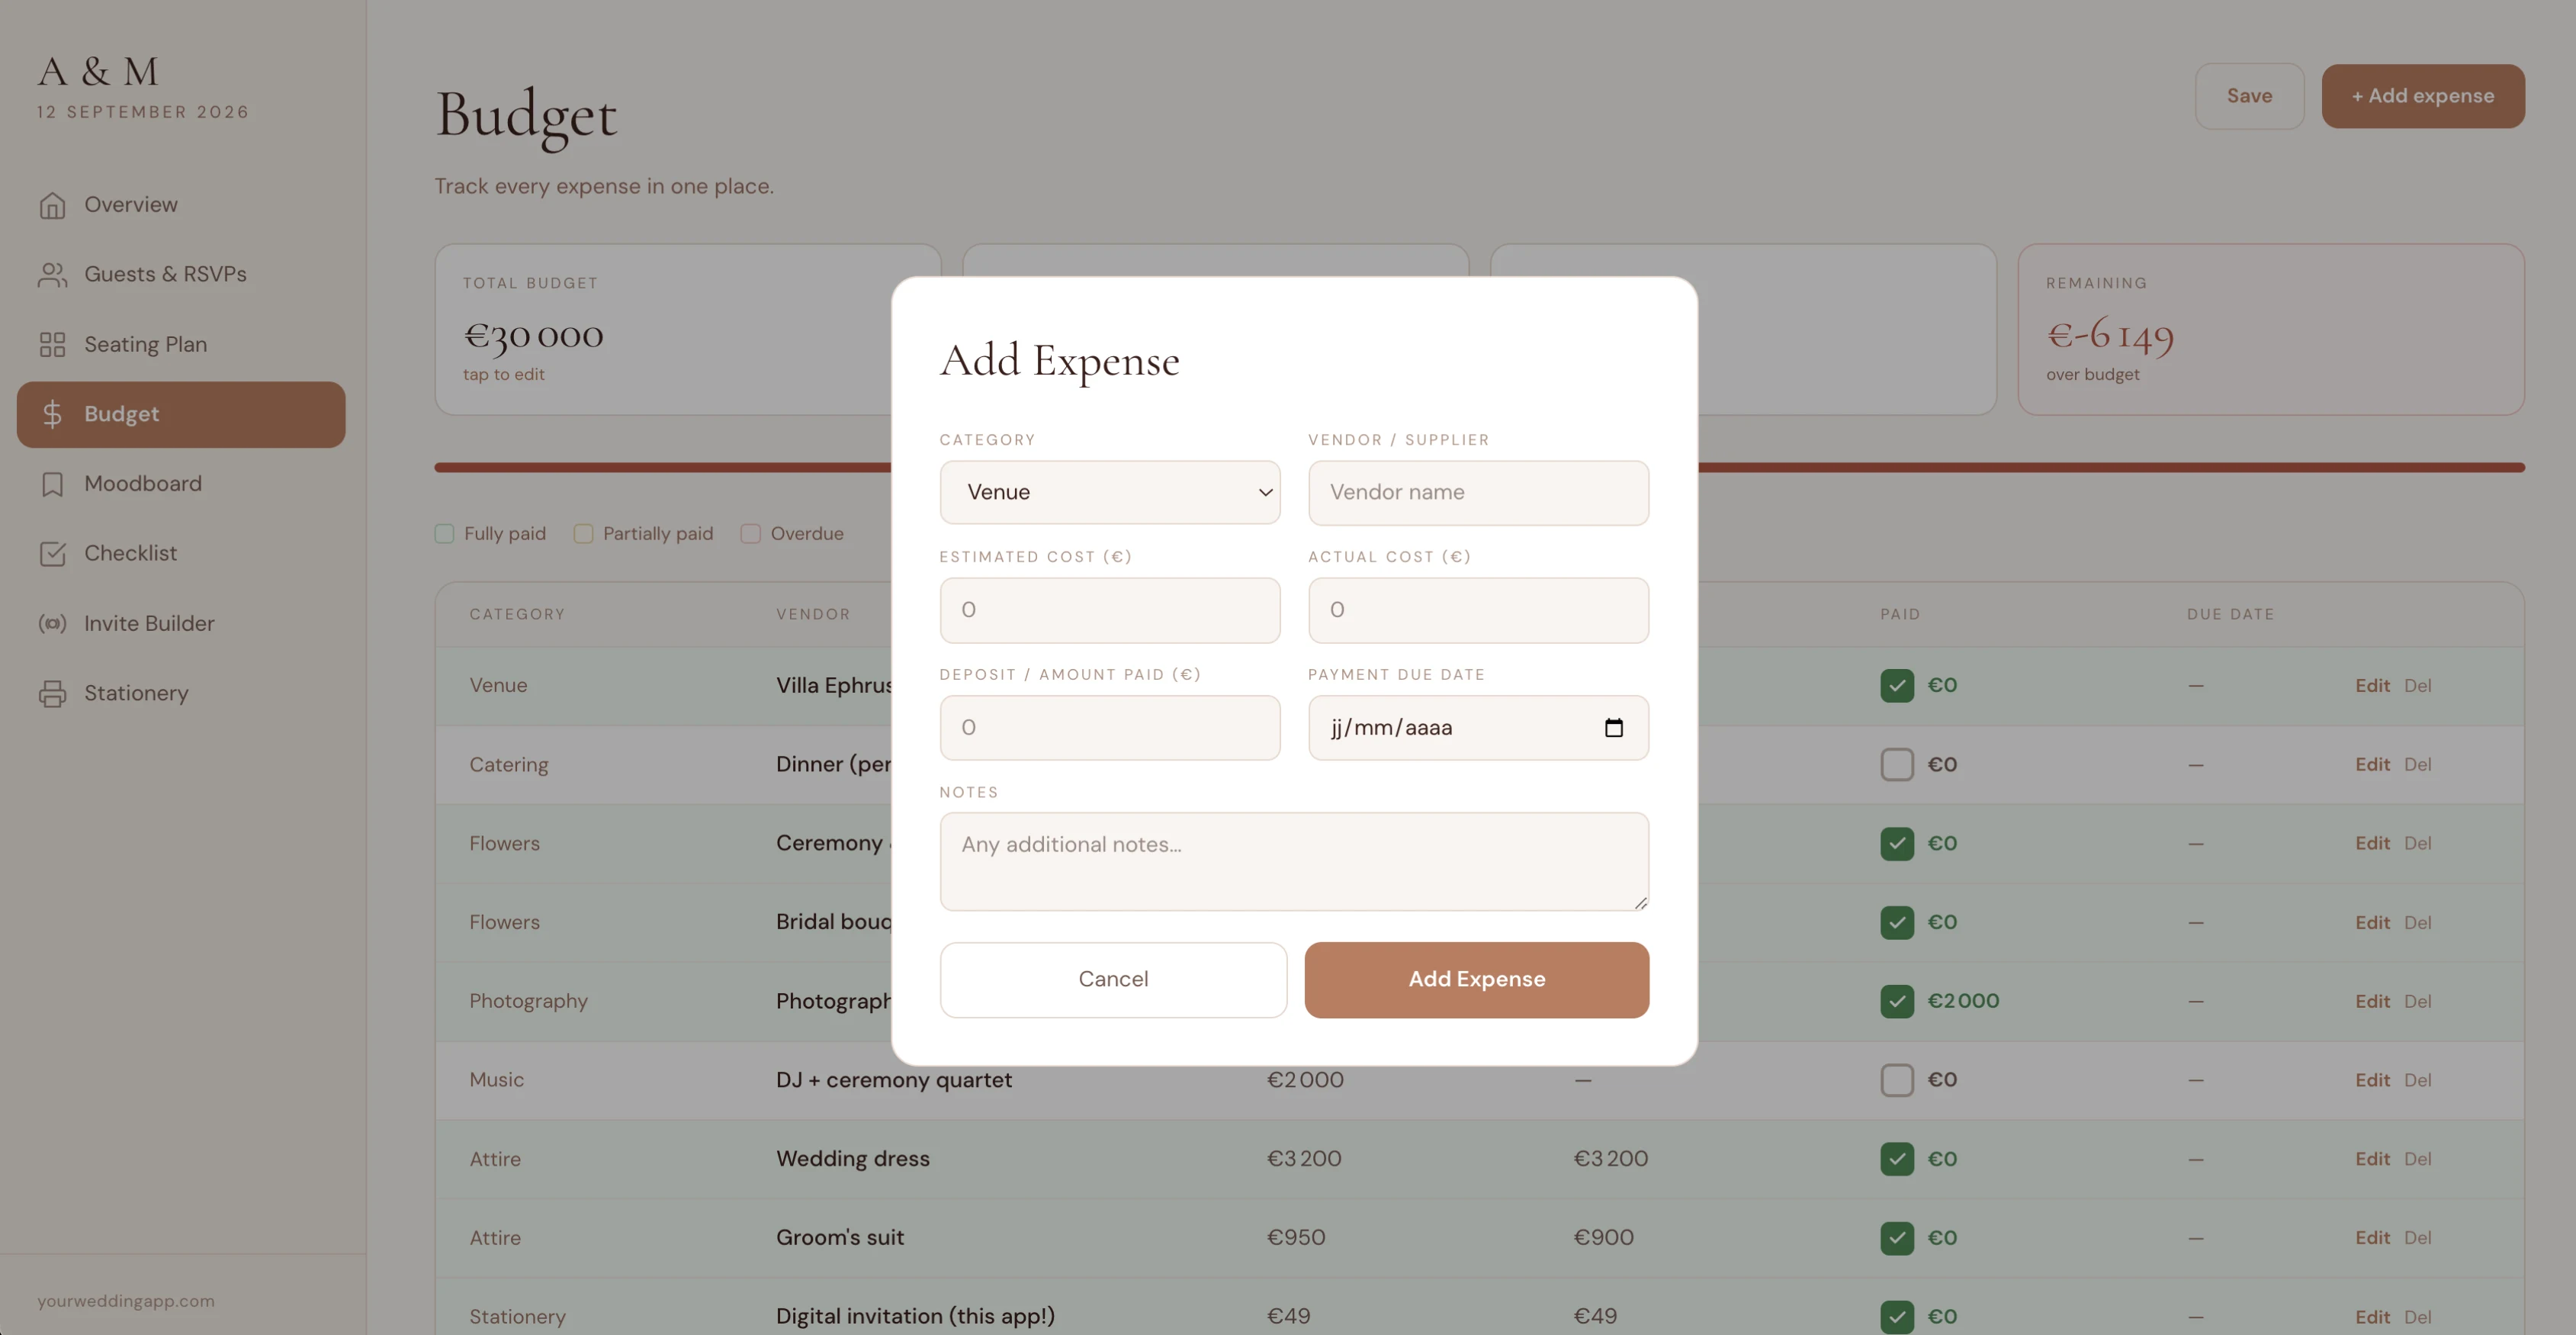
Task: Click the Remaining €-6 149 value
Action: click(x=2110, y=336)
